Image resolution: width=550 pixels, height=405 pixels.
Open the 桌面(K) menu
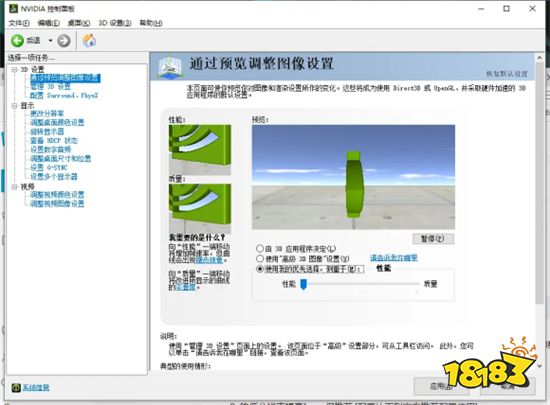click(x=79, y=23)
